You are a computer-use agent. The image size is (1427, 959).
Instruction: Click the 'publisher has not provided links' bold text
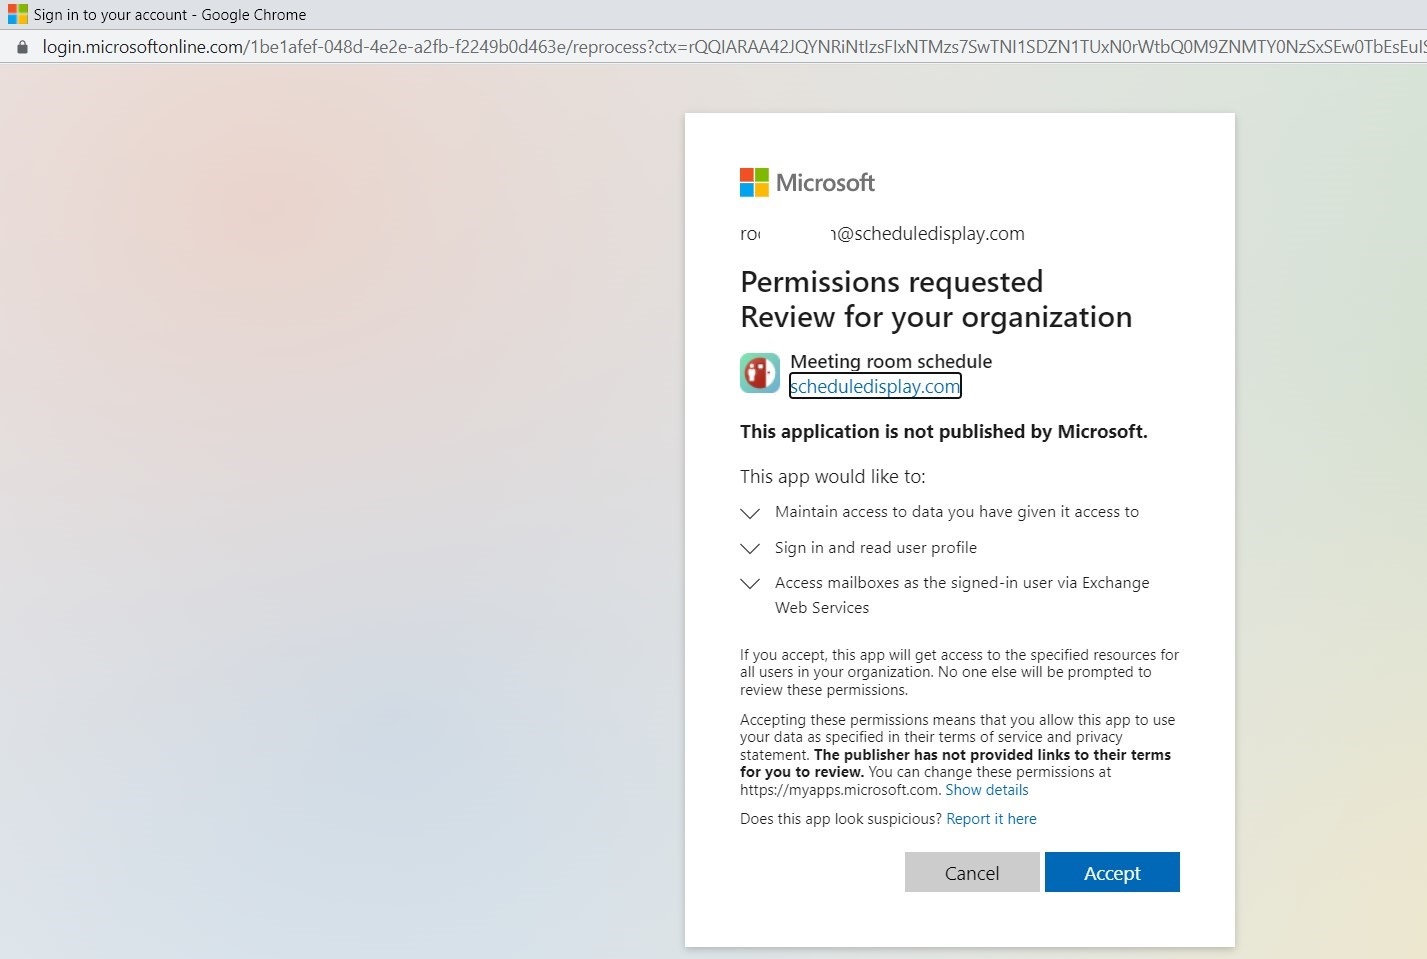(x=955, y=763)
